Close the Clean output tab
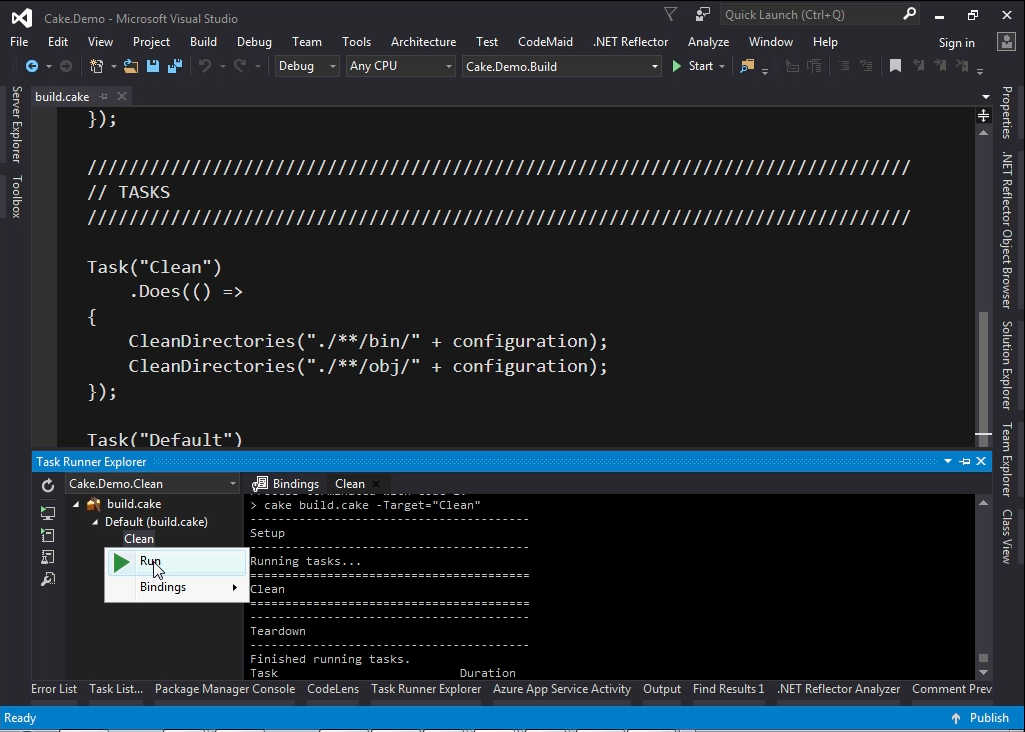 376,484
